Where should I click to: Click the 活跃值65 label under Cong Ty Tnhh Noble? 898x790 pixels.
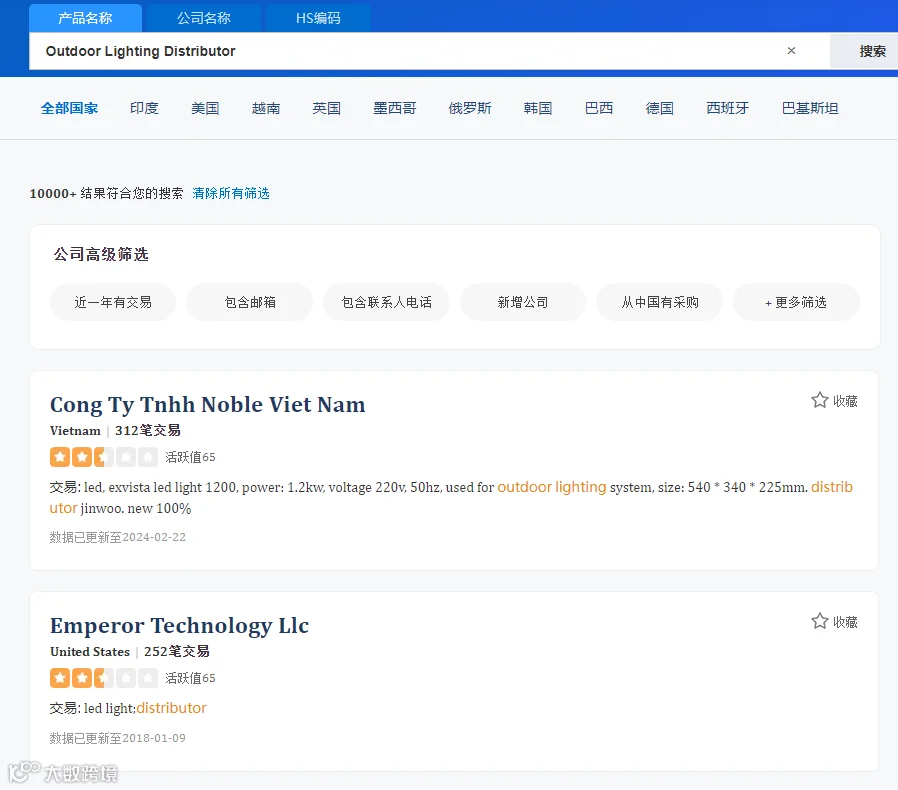point(190,457)
